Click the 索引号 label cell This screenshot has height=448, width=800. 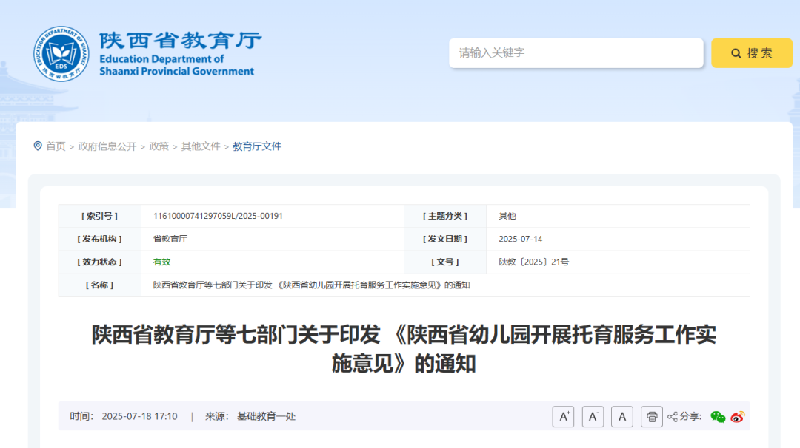pyautogui.click(x=99, y=216)
